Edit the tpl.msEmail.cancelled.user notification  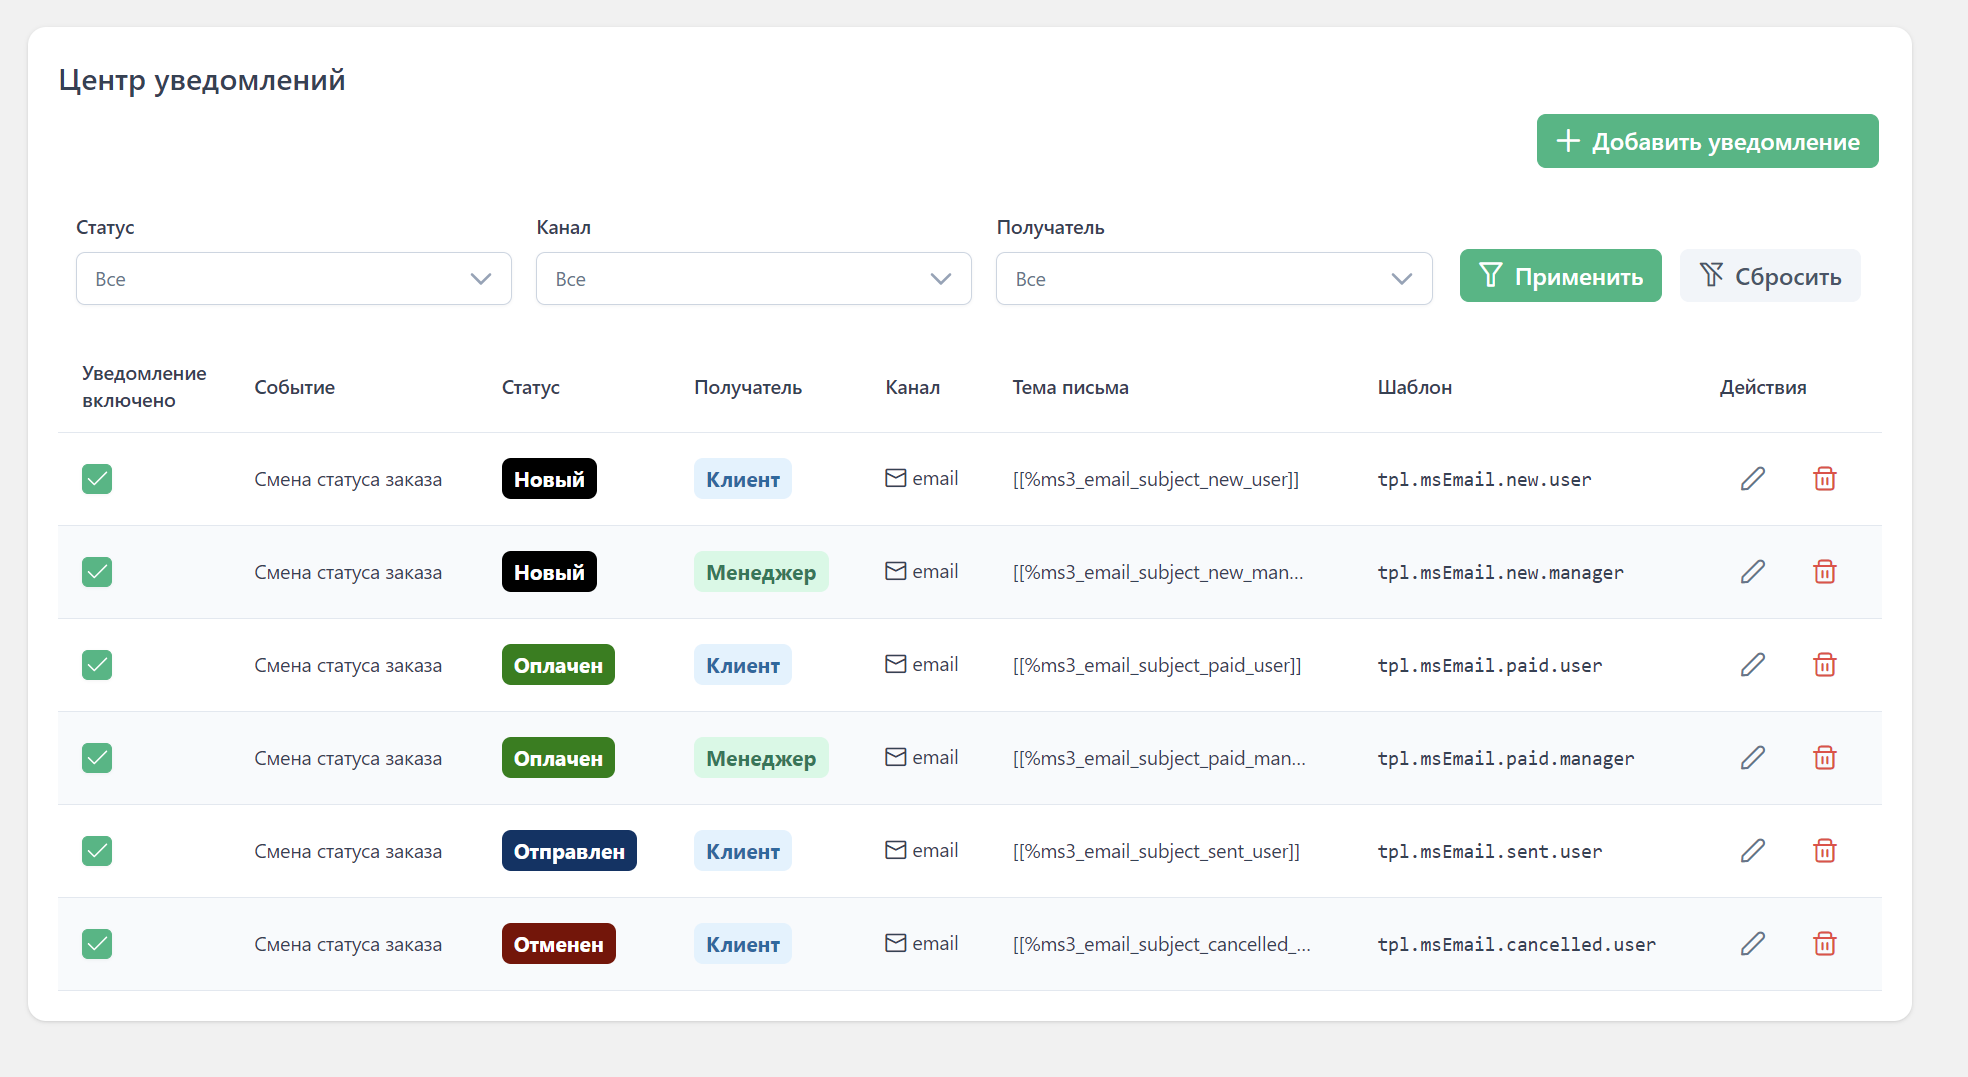coord(1752,944)
